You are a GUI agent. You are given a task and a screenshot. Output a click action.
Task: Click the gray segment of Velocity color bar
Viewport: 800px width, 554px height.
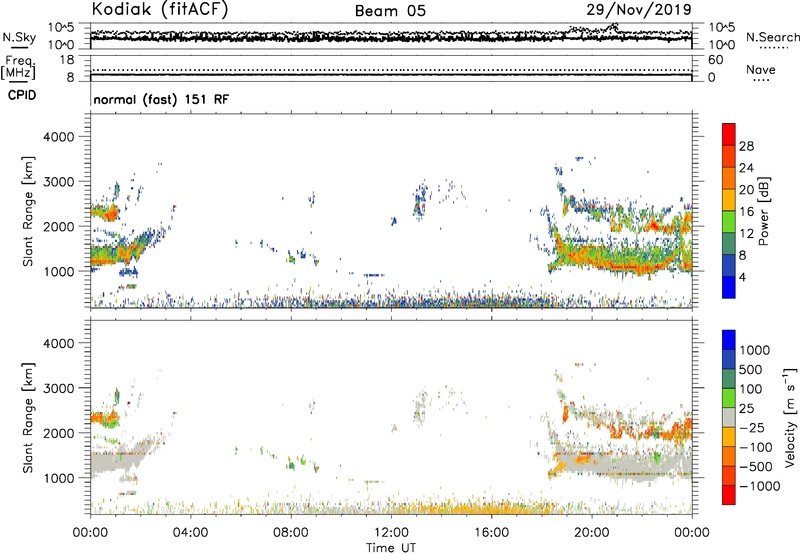click(x=729, y=417)
